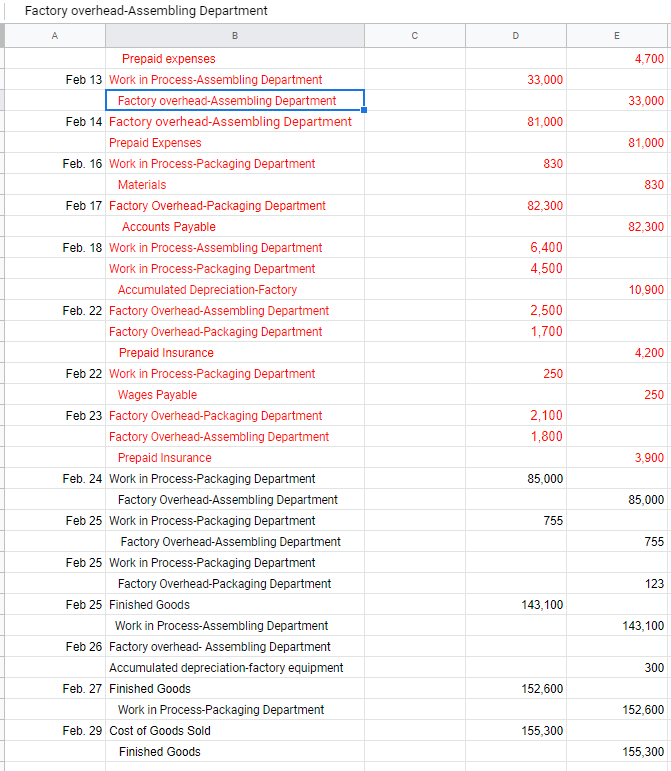Select the 755 credit cell

tap(617, 541)
